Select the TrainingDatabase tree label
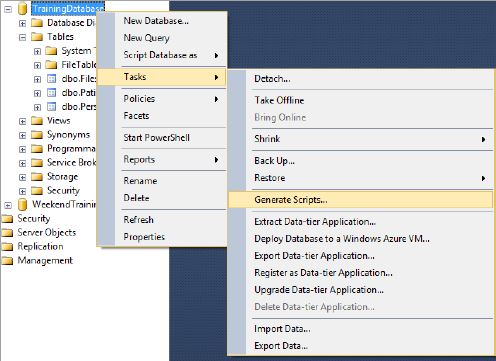Viewport: 496px width, 361px height. coord(68,9)
